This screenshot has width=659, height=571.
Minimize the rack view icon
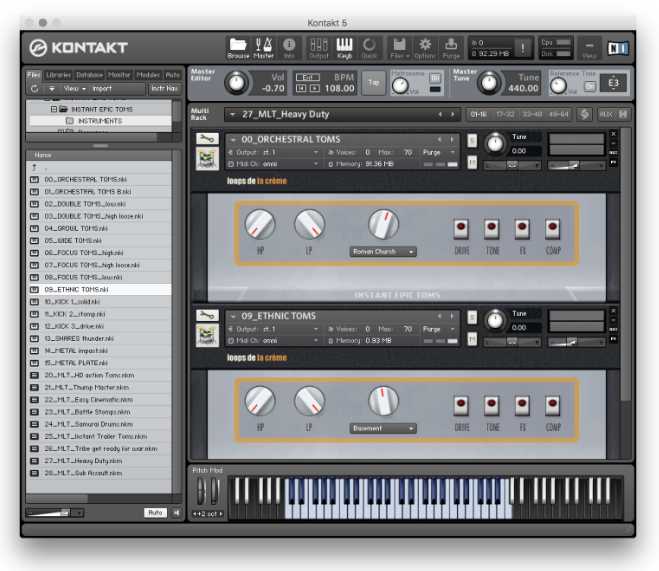click(589, 47)
